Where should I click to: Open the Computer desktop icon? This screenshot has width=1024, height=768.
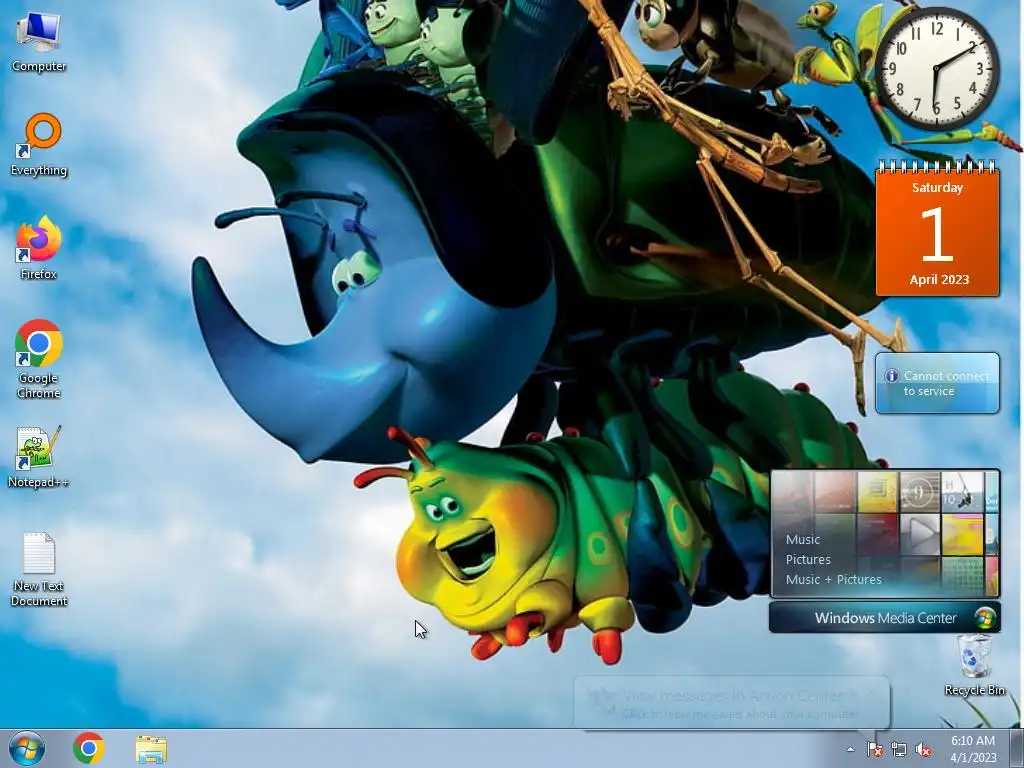[39, 42]
